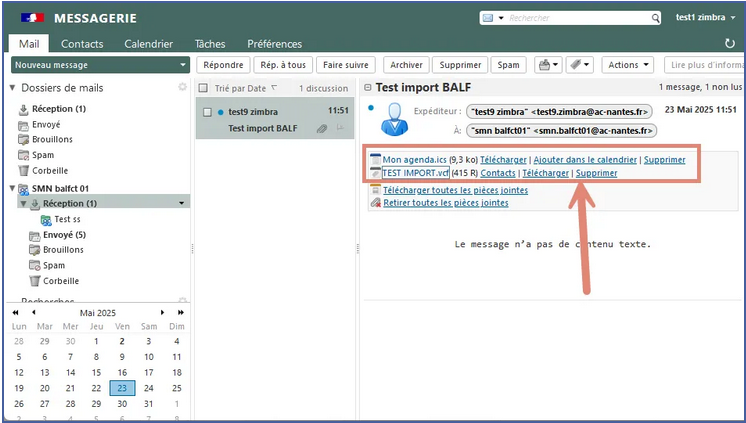Tick the select-all checkbox in list header
Screen dimensions: 746x423
(x=205, y=88)
